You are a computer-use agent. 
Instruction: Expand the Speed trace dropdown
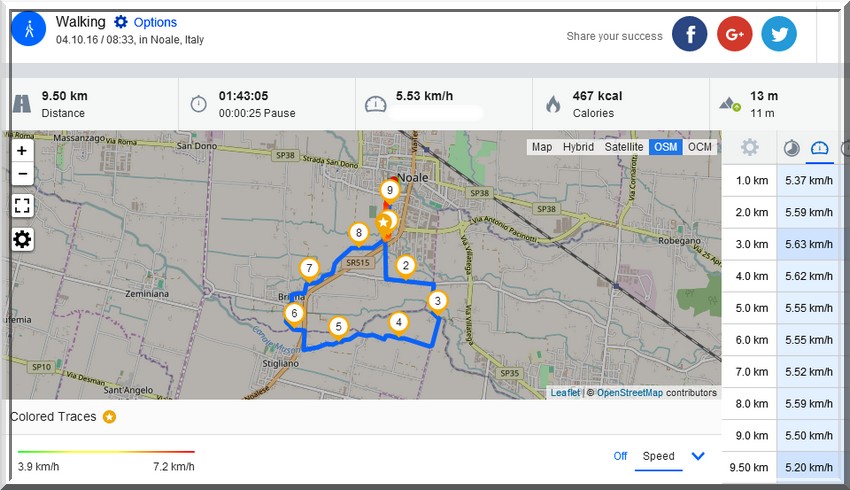coord(698,456)
